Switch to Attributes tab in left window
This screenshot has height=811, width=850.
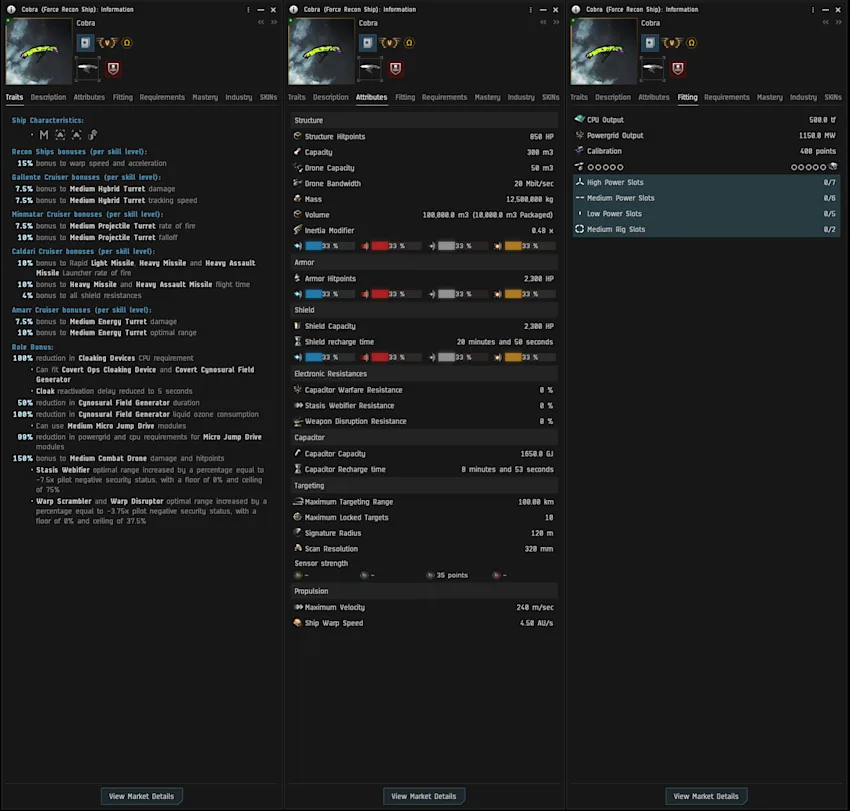pos(89,97)
